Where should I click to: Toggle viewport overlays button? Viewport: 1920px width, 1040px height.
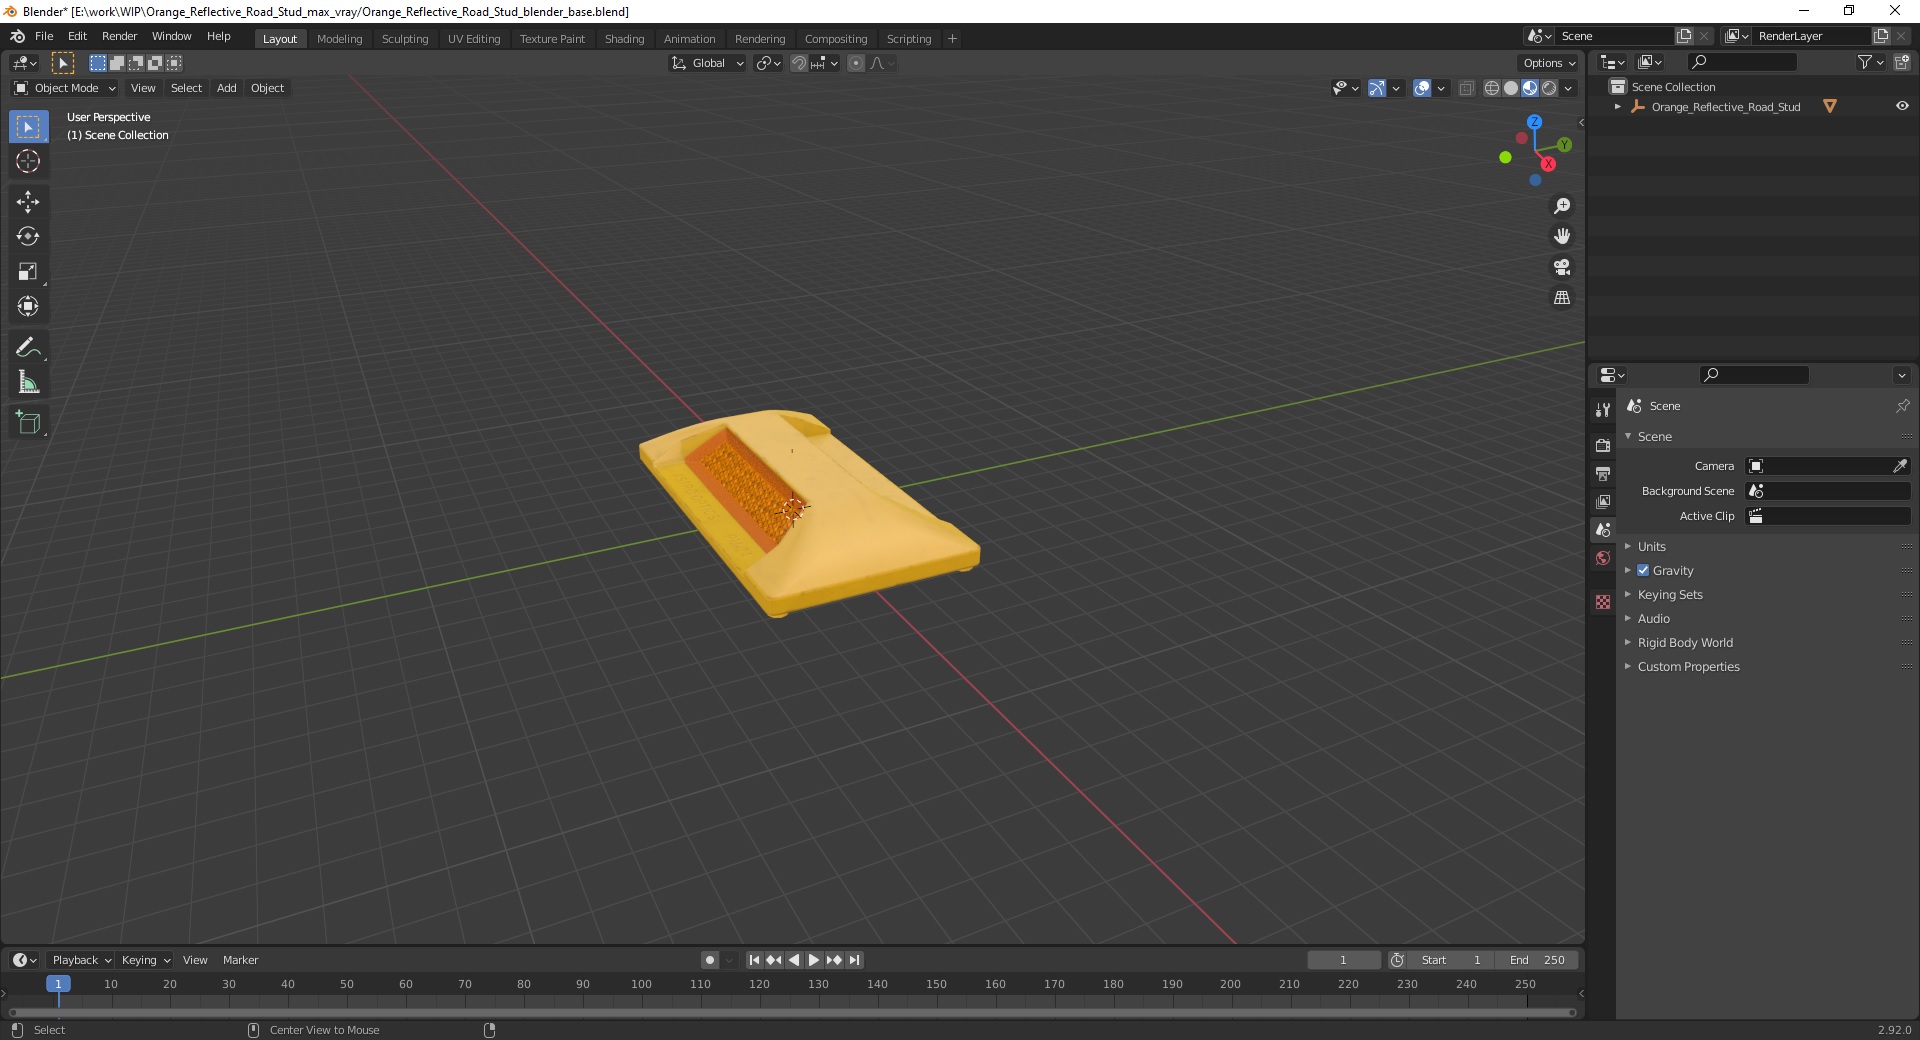(1422, 88)
